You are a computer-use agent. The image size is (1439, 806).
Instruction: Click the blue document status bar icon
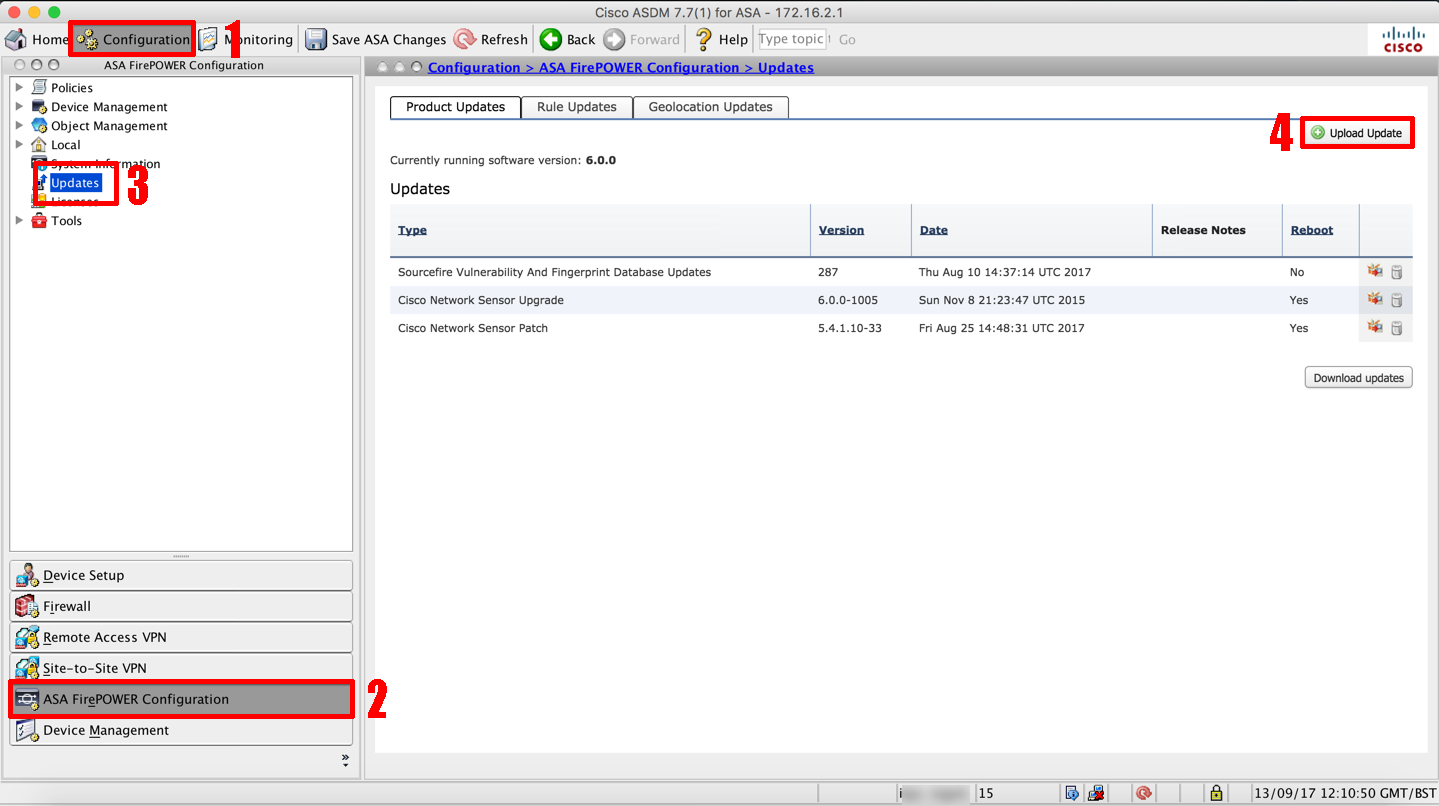tap(1072, 793)
